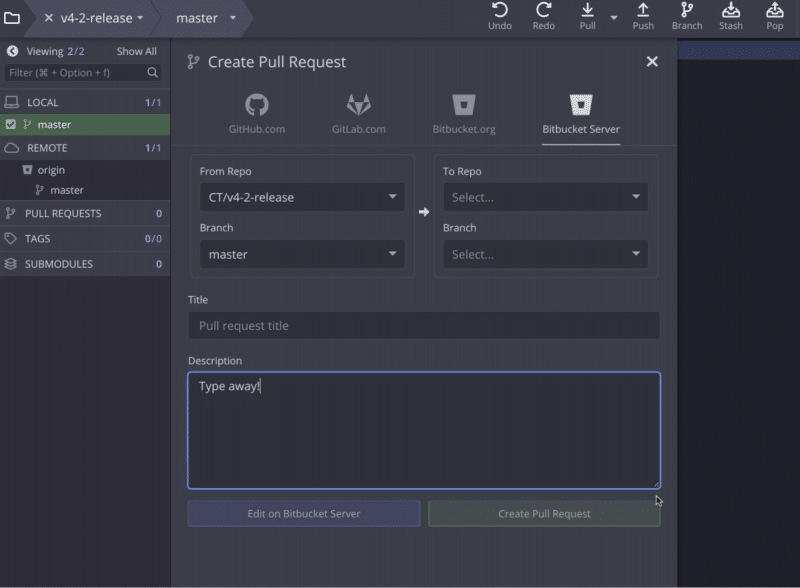Click the cloud icon beside REMOTE
The width and height of the screenshot is (800, 588).
point(11,148)
